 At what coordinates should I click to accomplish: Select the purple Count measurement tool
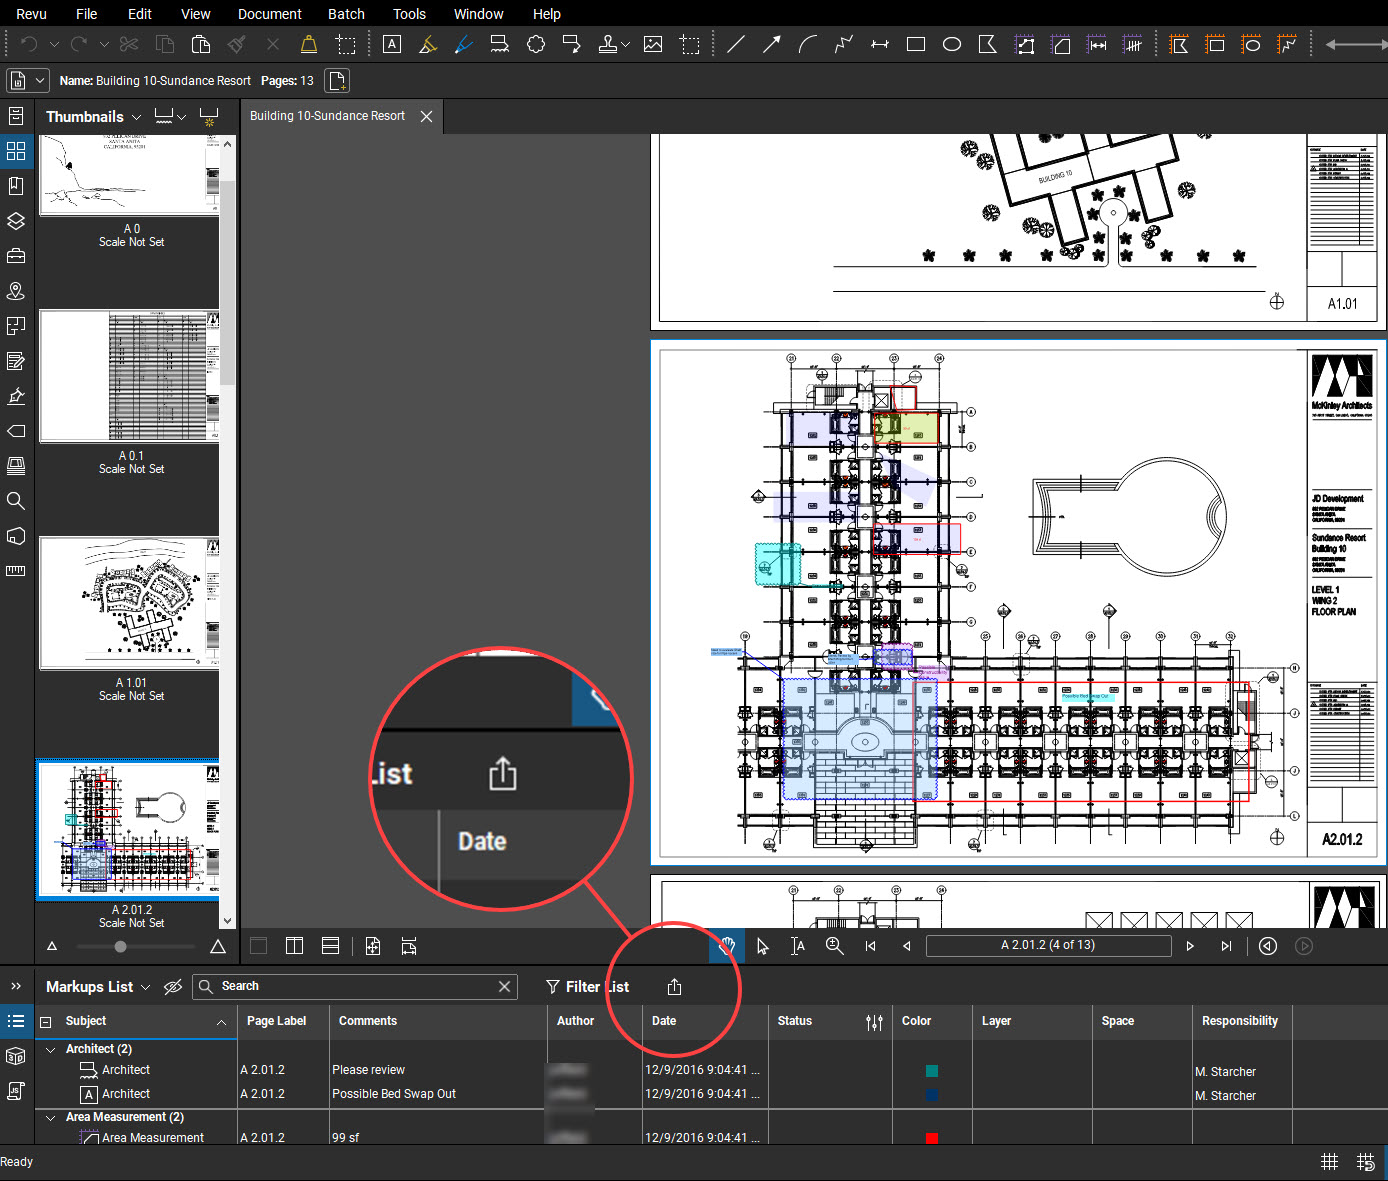point(1133,44)
